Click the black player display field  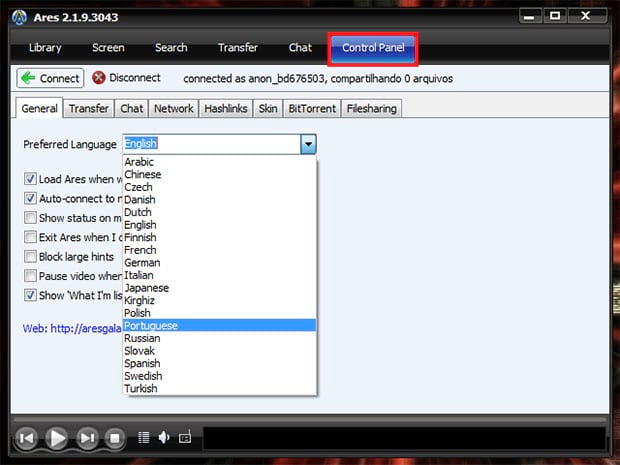pyautogui.click(x=404, y=438)
